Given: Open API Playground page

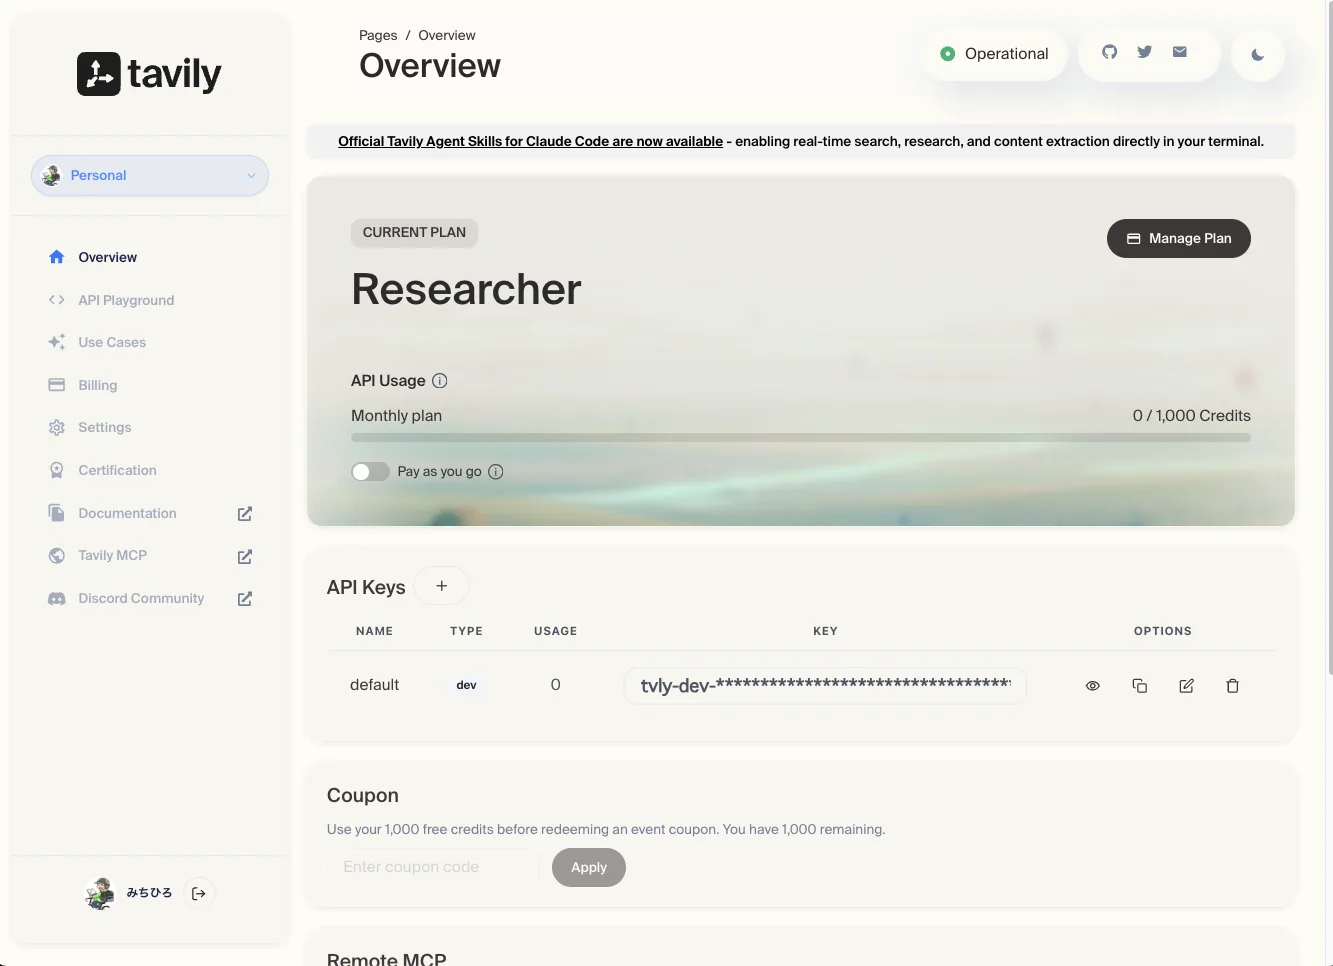Looking at the screenshot, I should [126, 300].
